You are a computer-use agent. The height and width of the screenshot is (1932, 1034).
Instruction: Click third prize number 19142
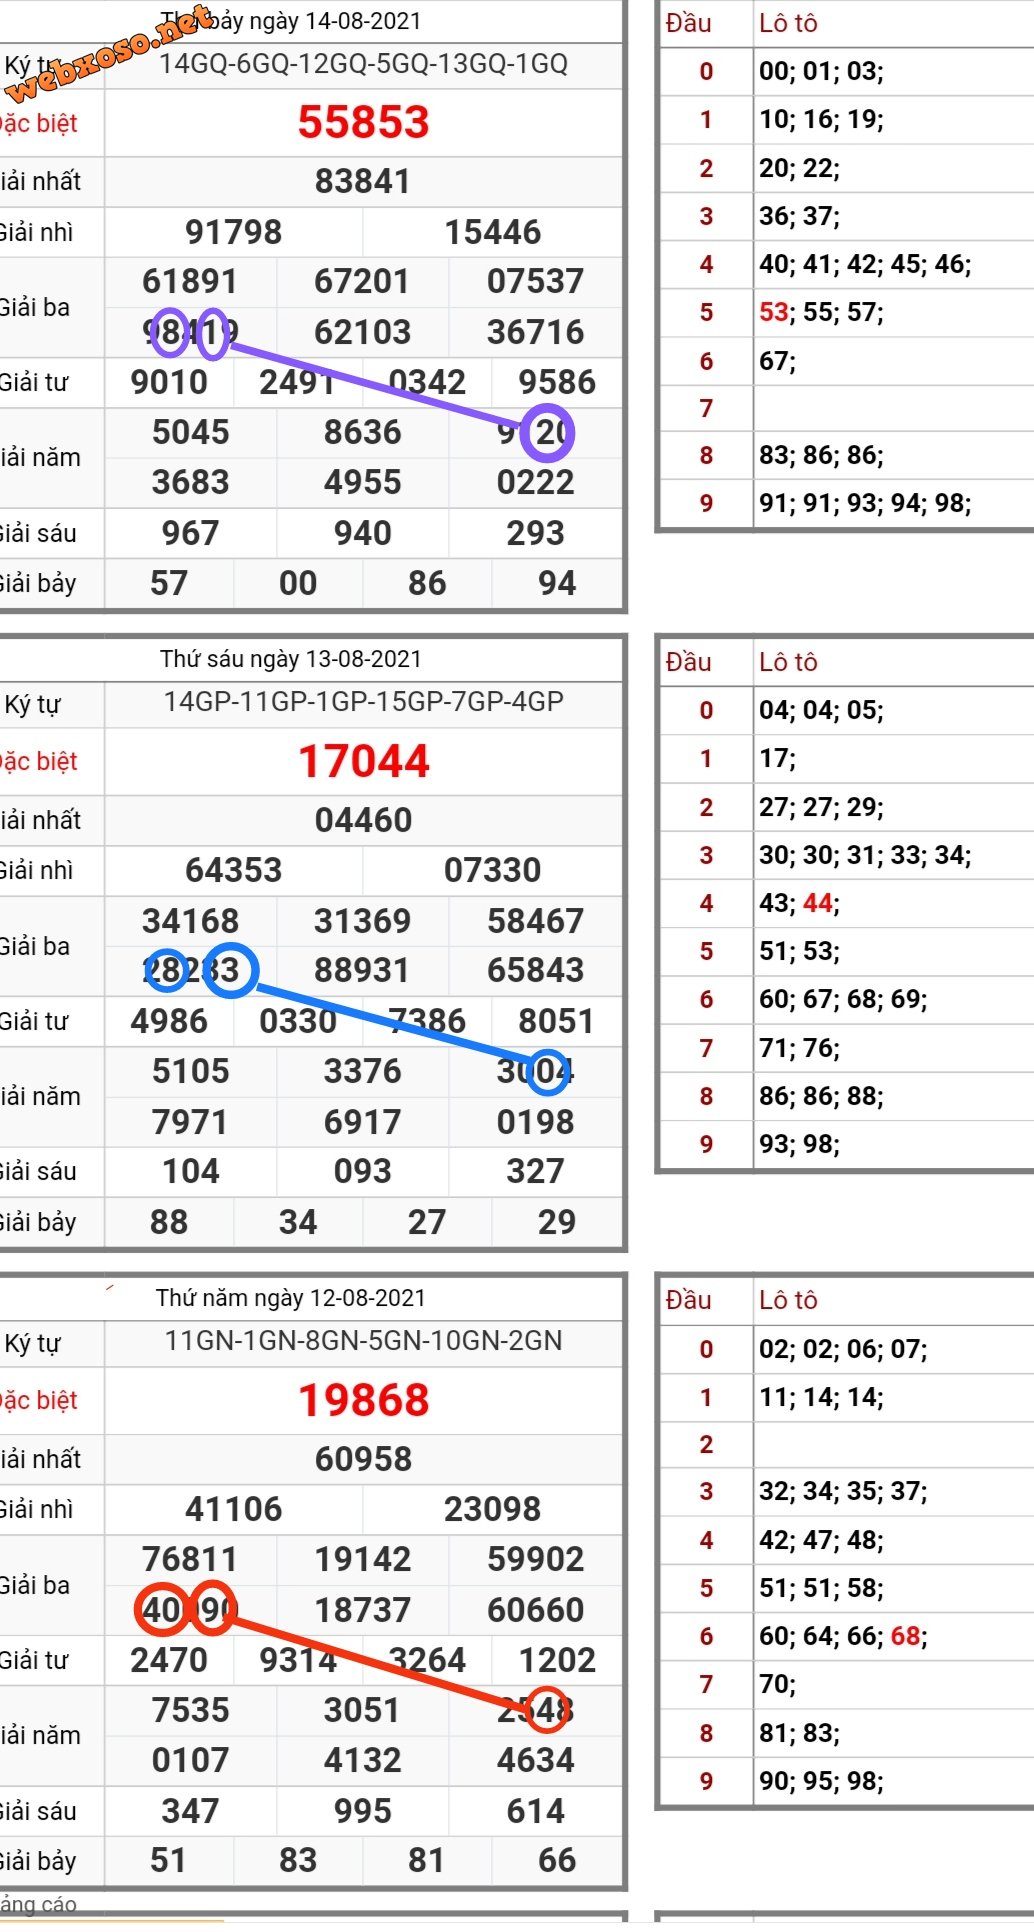coord(362,1559)
